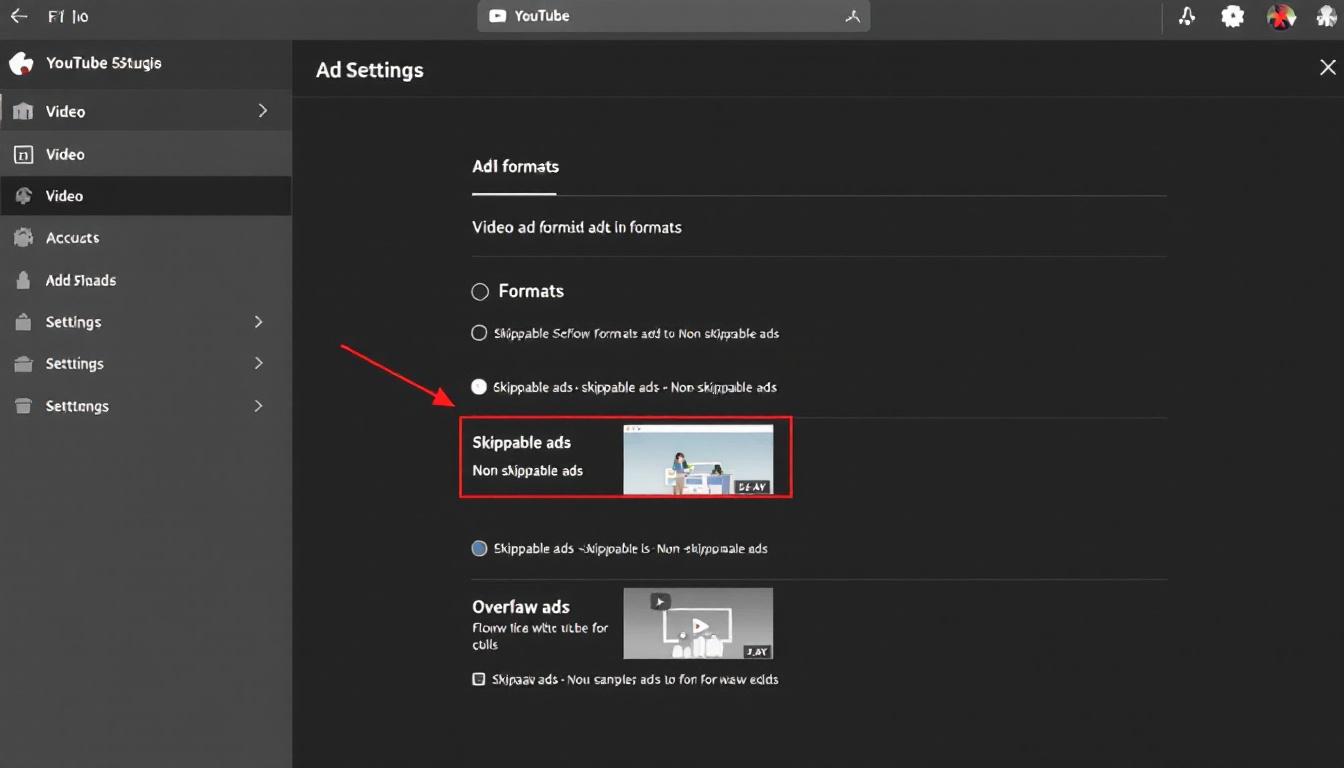This screenshot has height=768, width=1344.
Task: Select the YouTube logo in the search bar
Action: click(498, 15)
